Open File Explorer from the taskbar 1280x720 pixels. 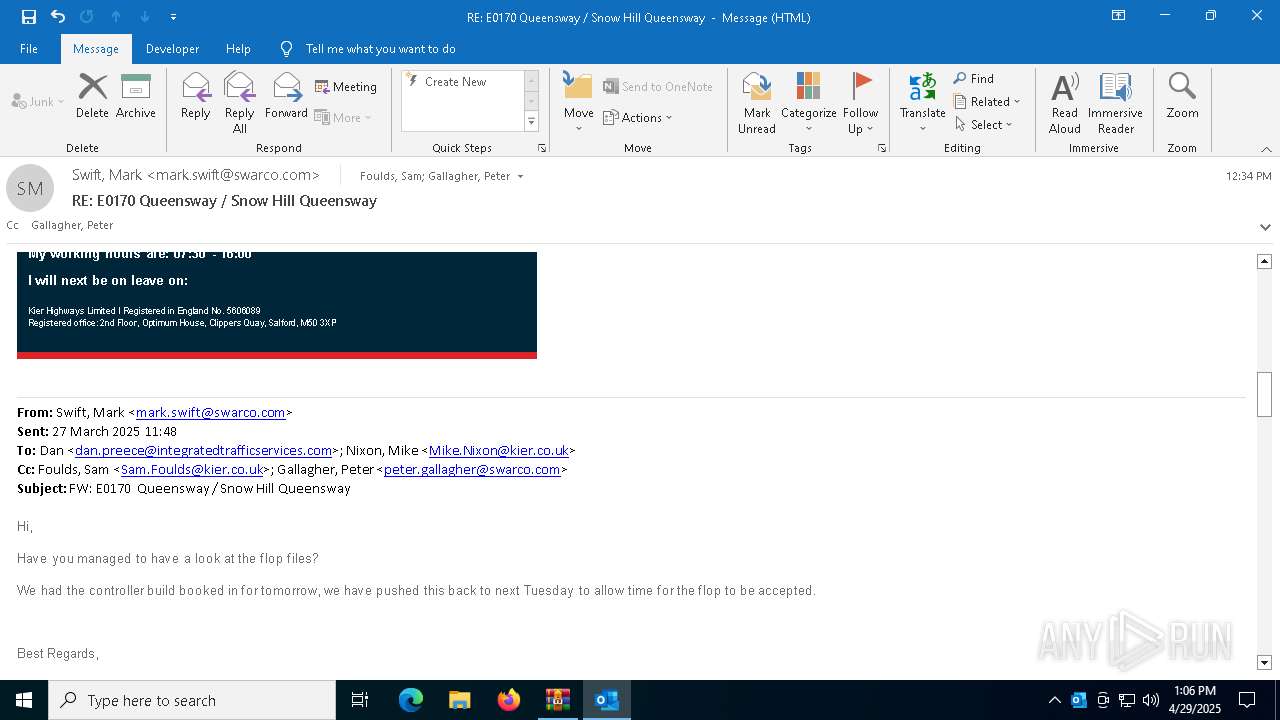(460, 700)
